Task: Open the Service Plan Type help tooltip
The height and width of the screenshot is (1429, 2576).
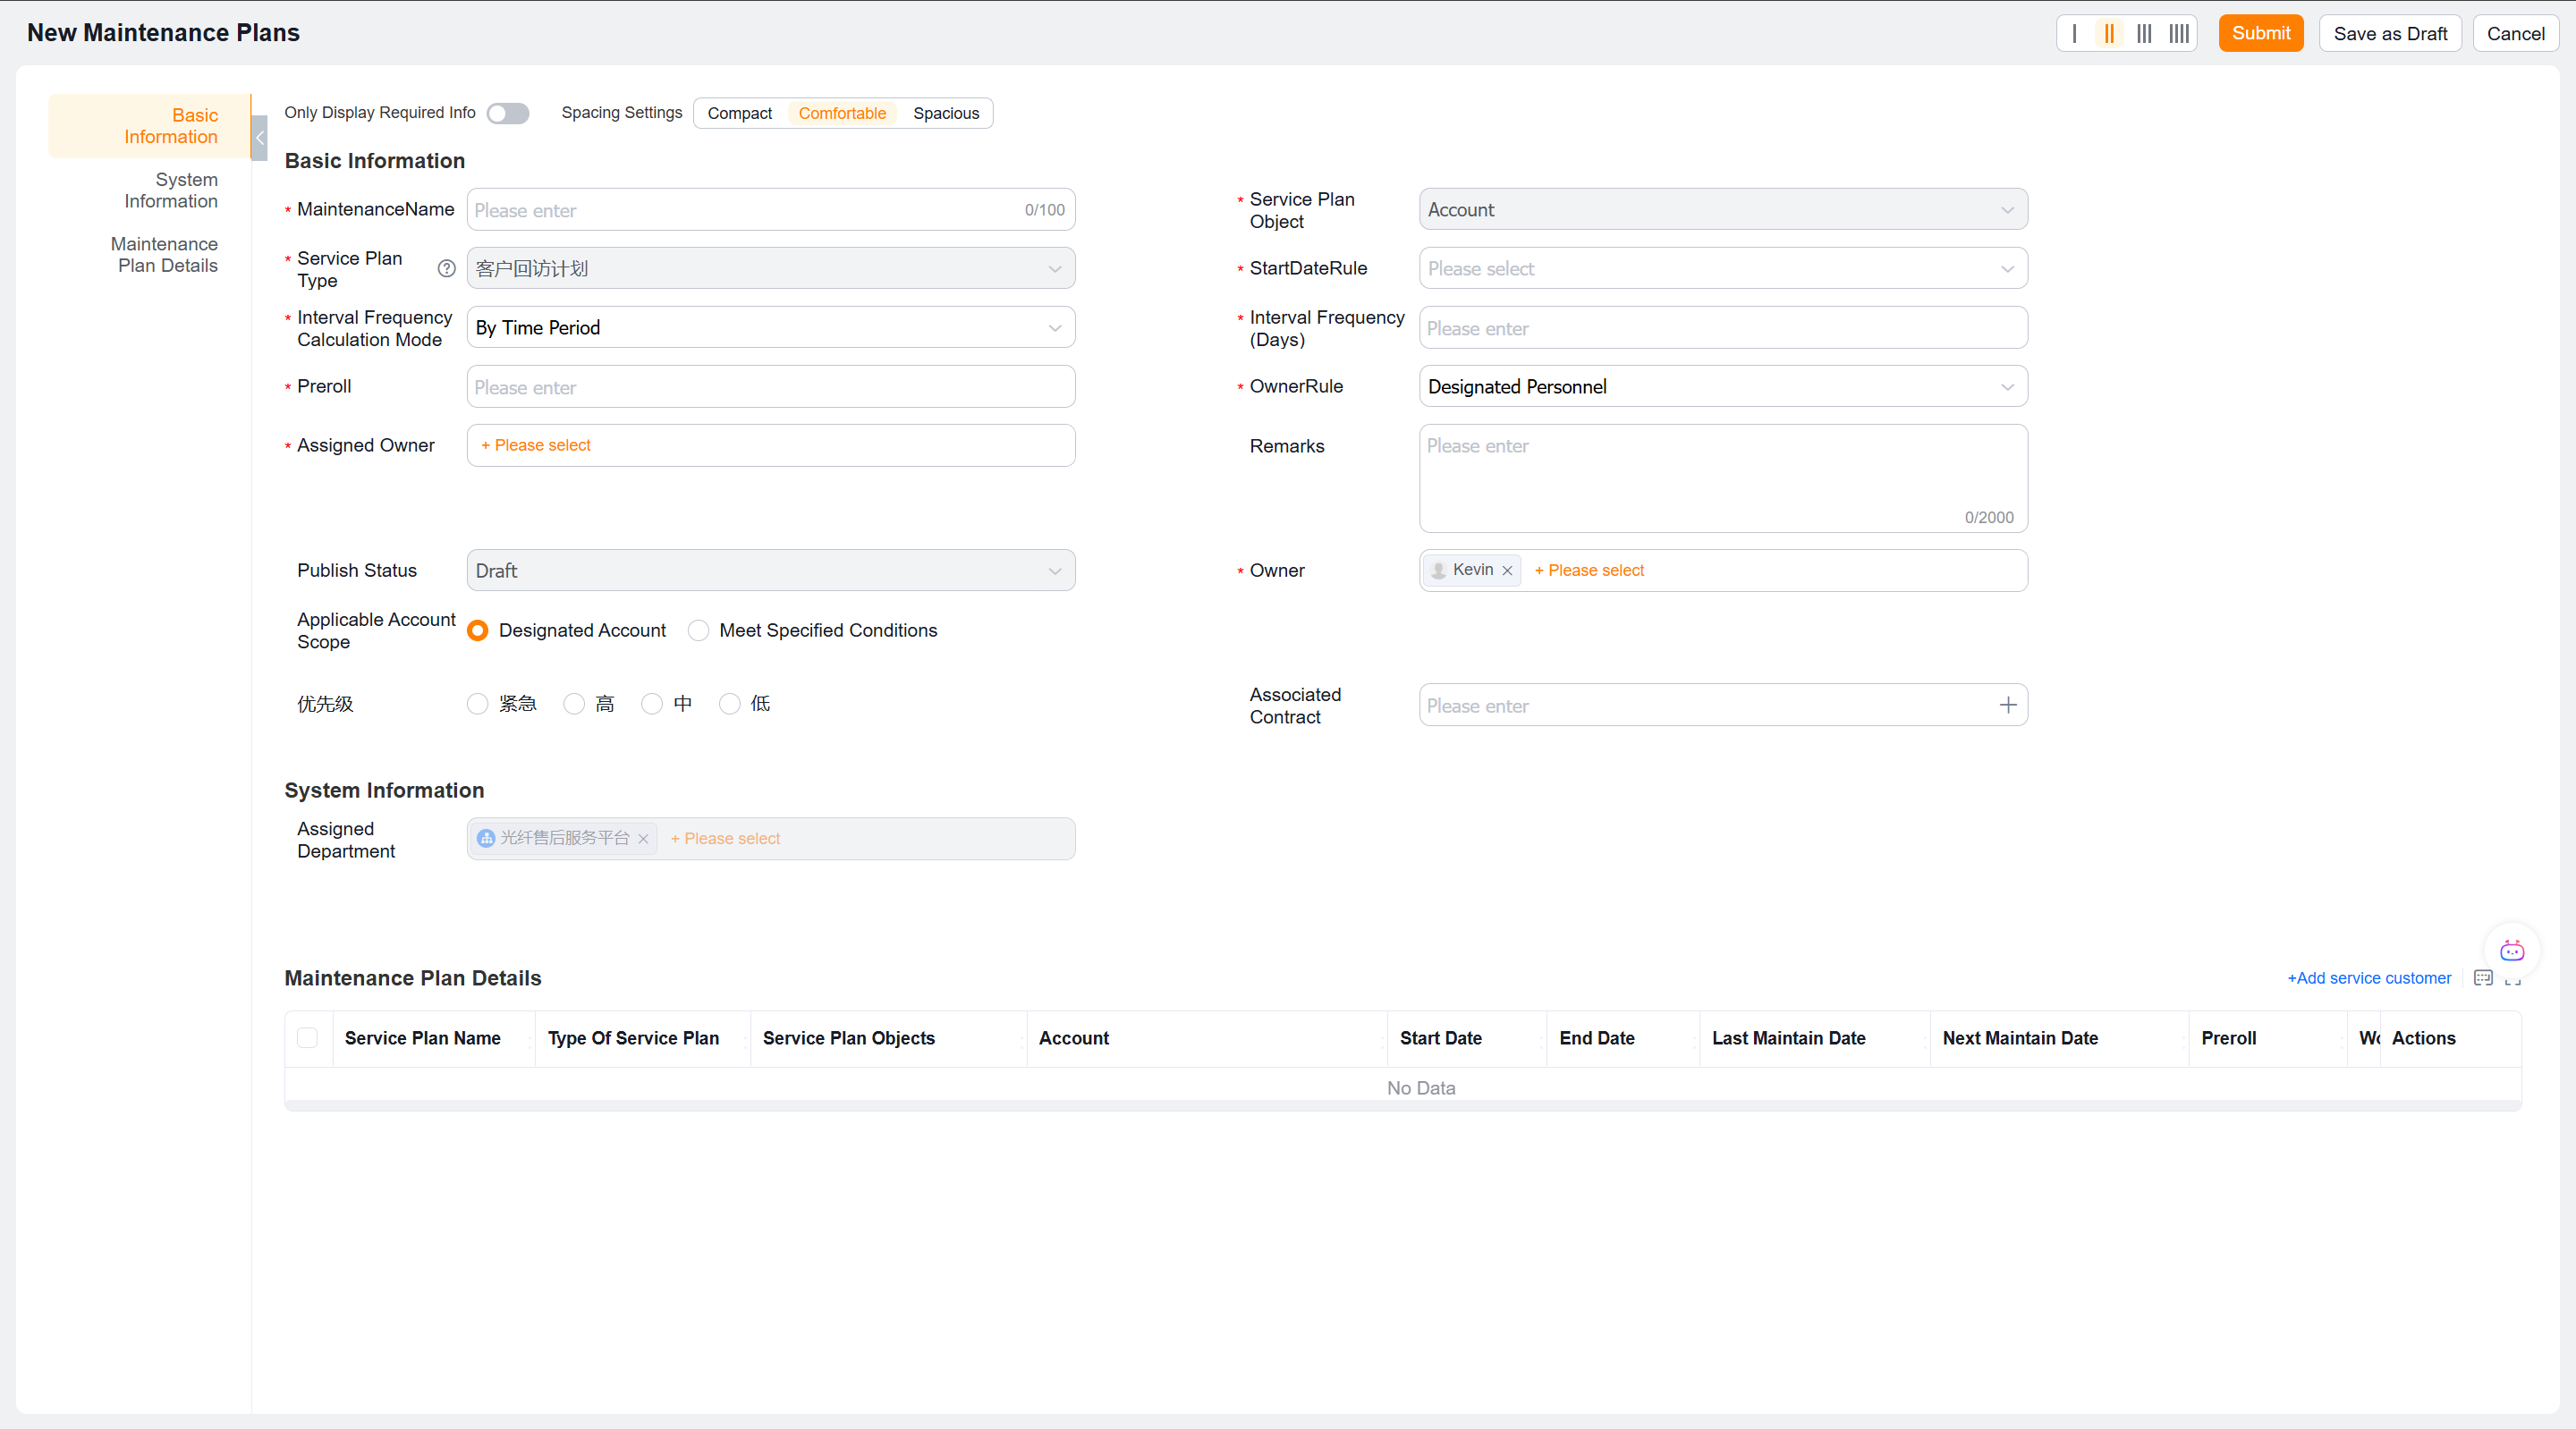Action: tap(447, 268)
